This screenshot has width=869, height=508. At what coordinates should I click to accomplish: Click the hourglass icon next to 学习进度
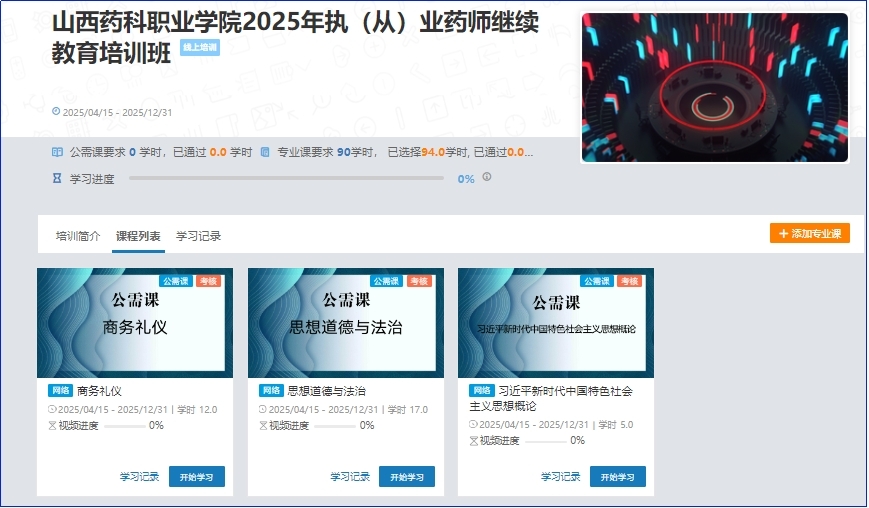tap(57, 179)
